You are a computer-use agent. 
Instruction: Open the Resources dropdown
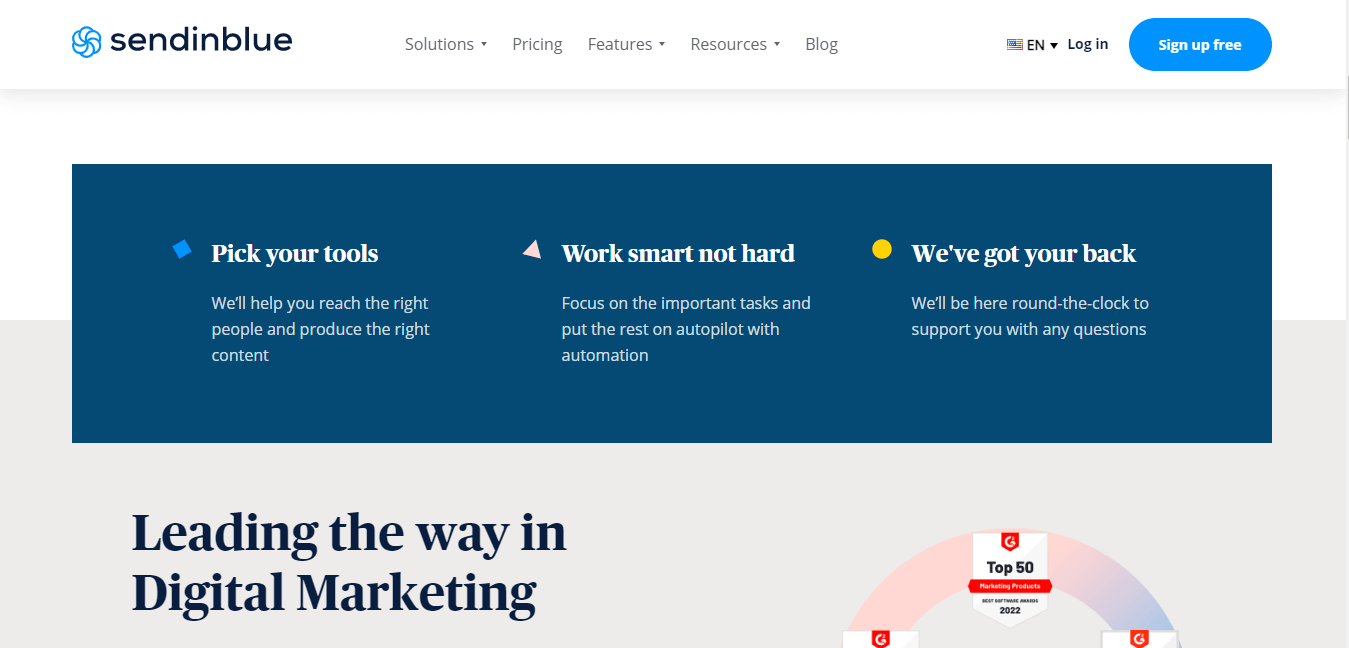735,44
